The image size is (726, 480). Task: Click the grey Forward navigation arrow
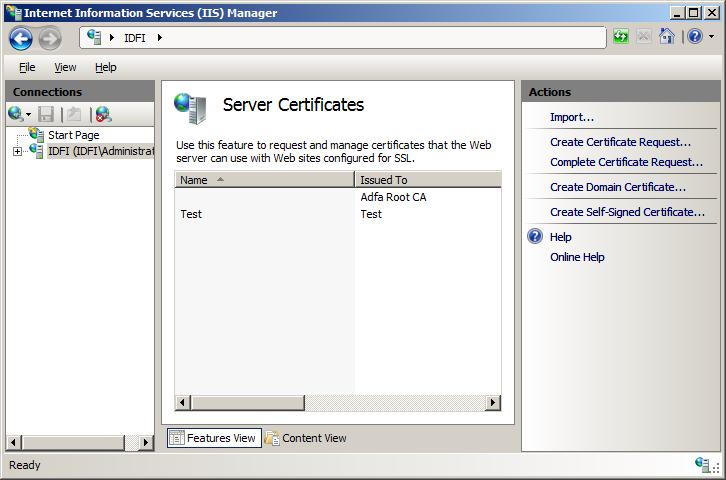[50, 38]
